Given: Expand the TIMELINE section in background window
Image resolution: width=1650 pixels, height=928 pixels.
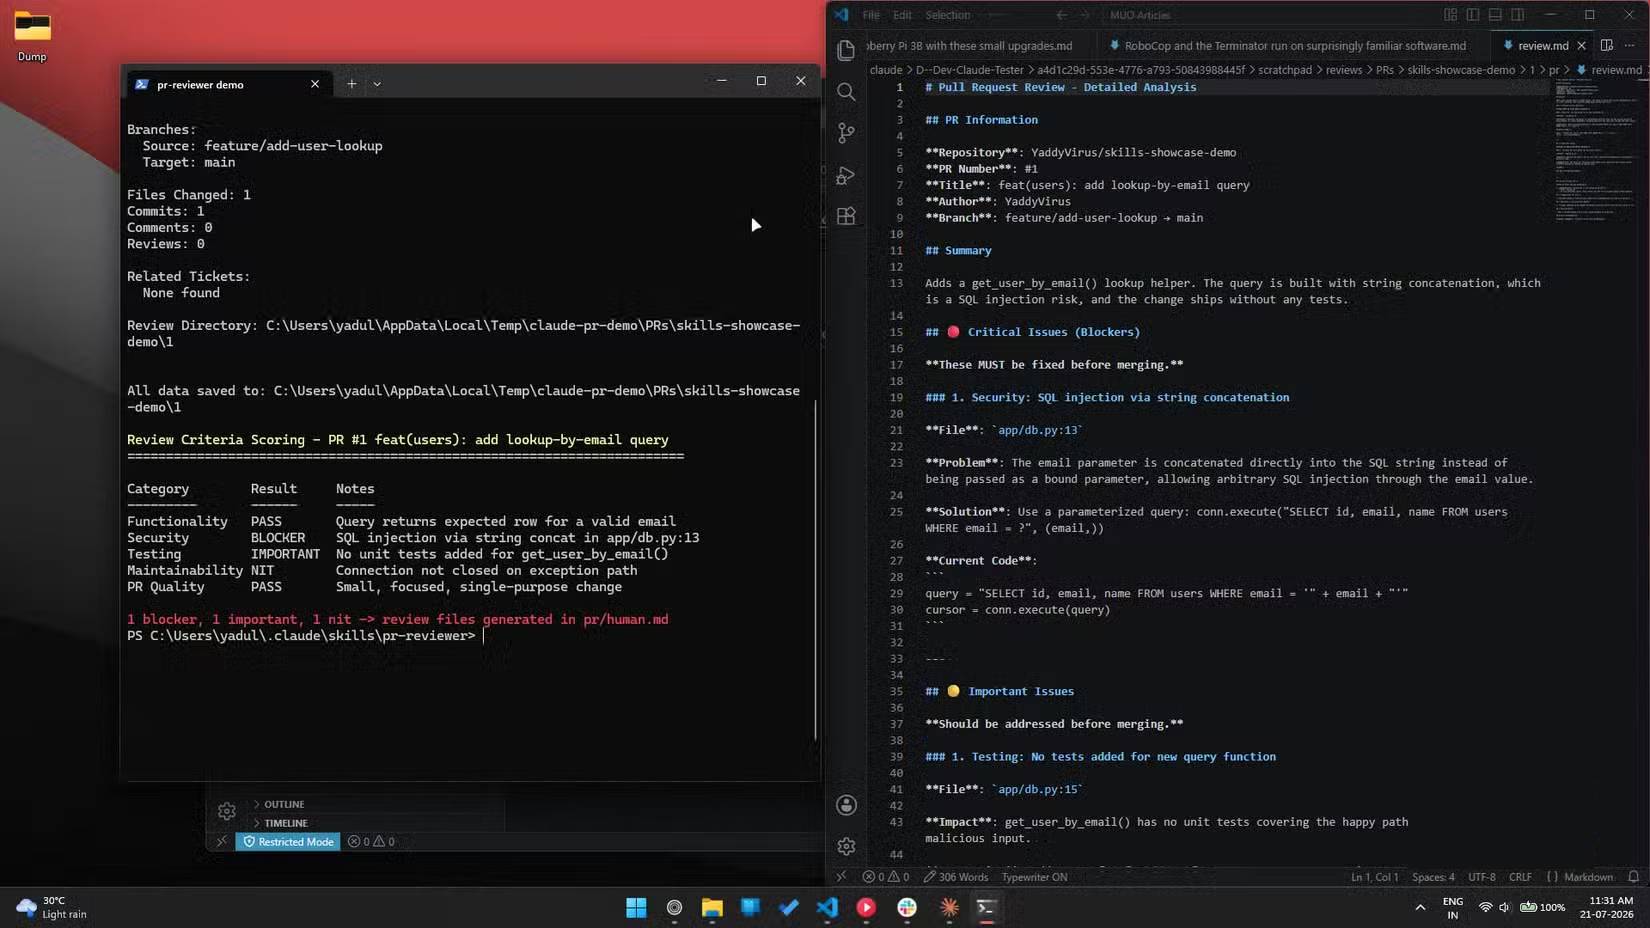Looking at the screenshot, I should pos(286,823).
